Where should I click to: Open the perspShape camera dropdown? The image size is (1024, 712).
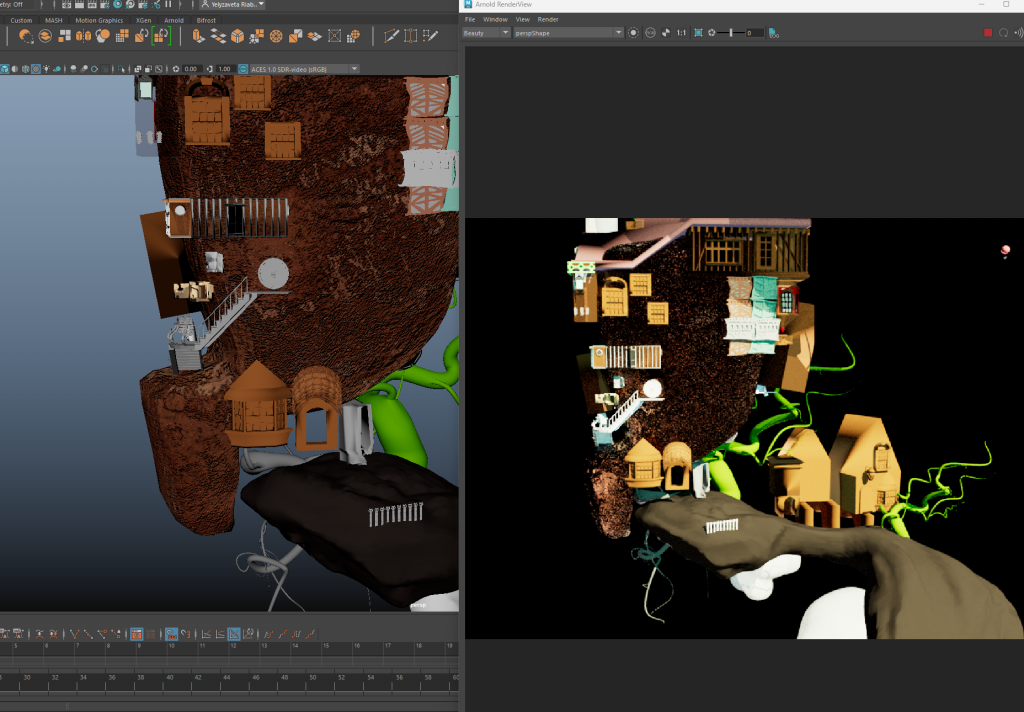[x=568, y=33]
